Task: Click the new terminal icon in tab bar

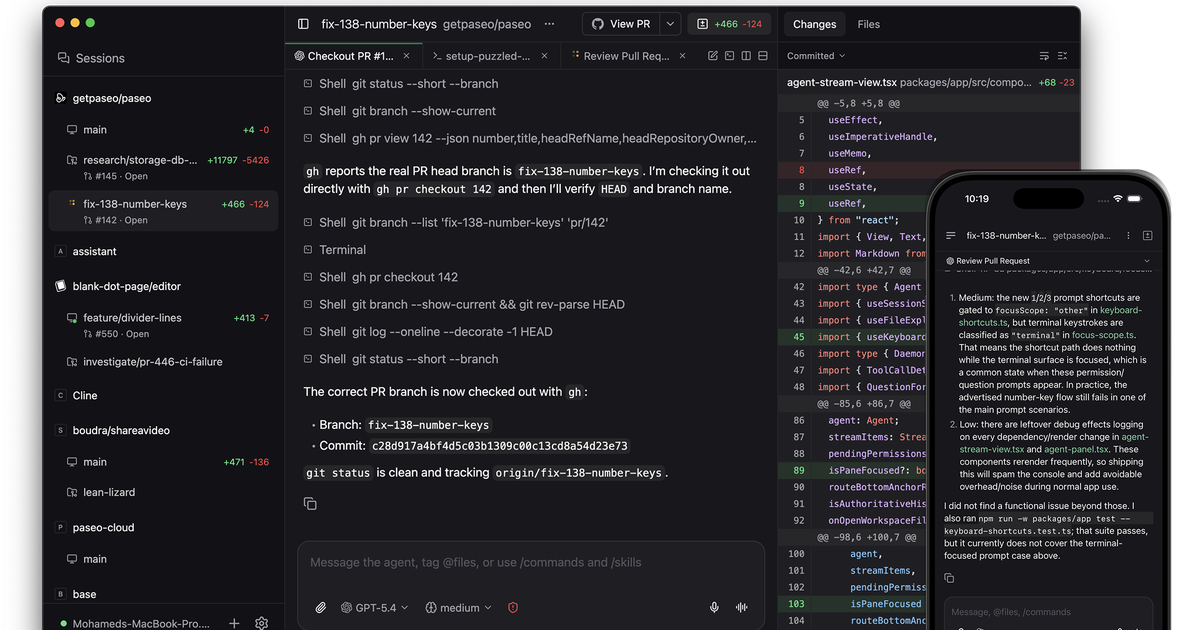Action: 731,56
